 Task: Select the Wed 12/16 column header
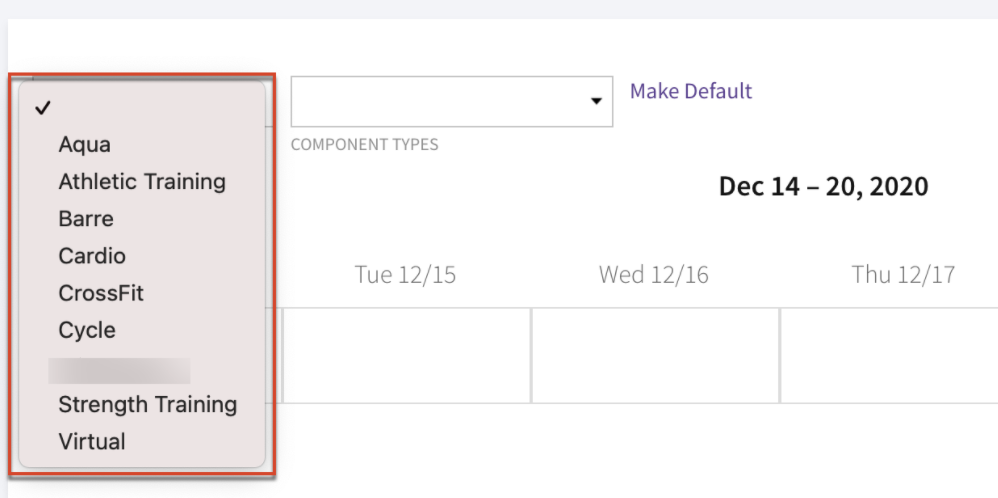654,275
